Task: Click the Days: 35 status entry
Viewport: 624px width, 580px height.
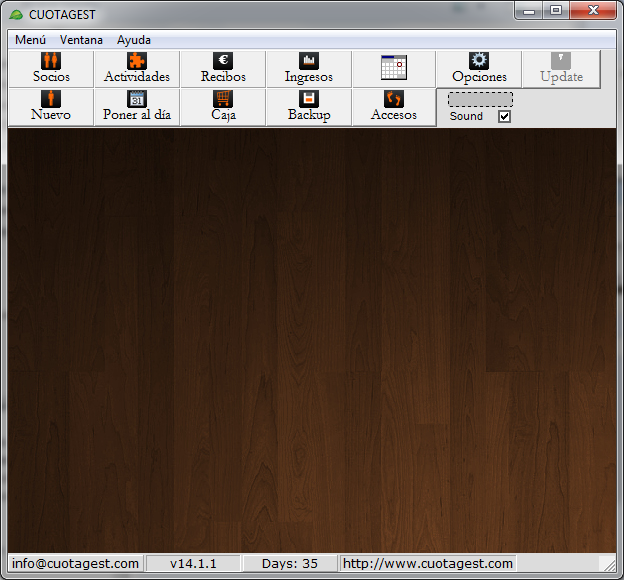Action: tap(290, 563)
